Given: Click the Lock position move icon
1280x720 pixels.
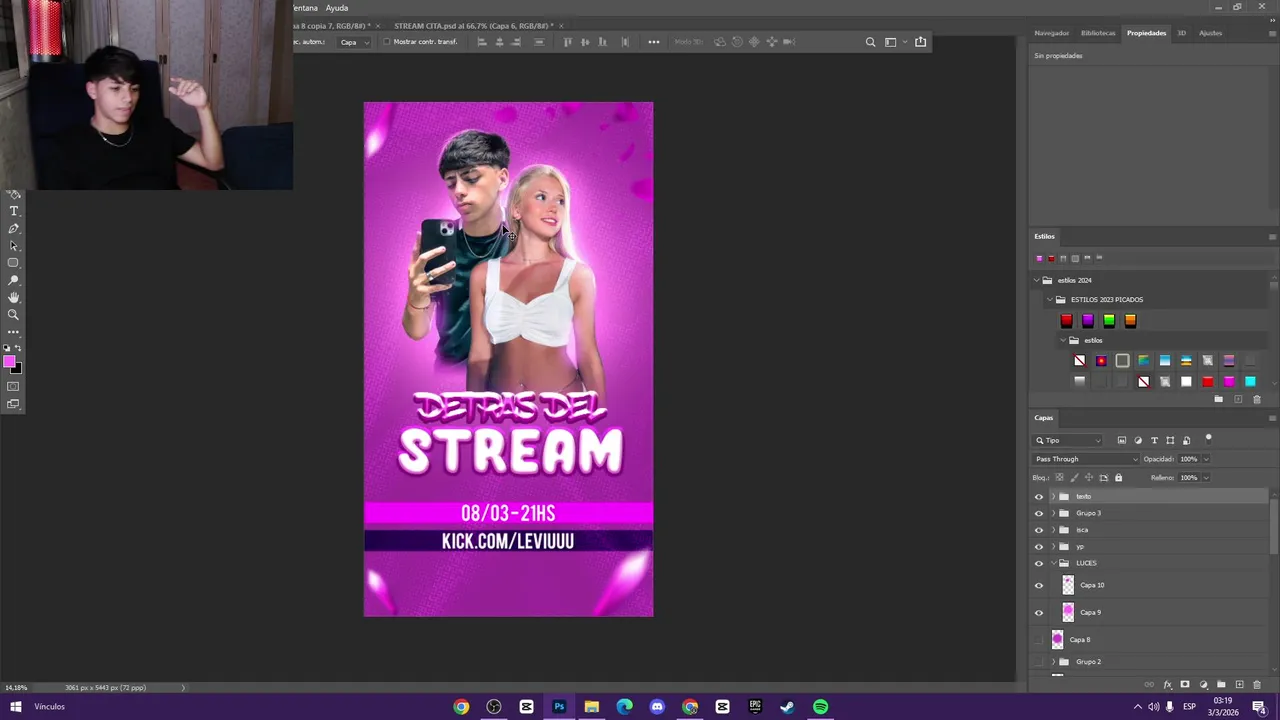Looking at the screenshot, I should (x=1089, y=478).
